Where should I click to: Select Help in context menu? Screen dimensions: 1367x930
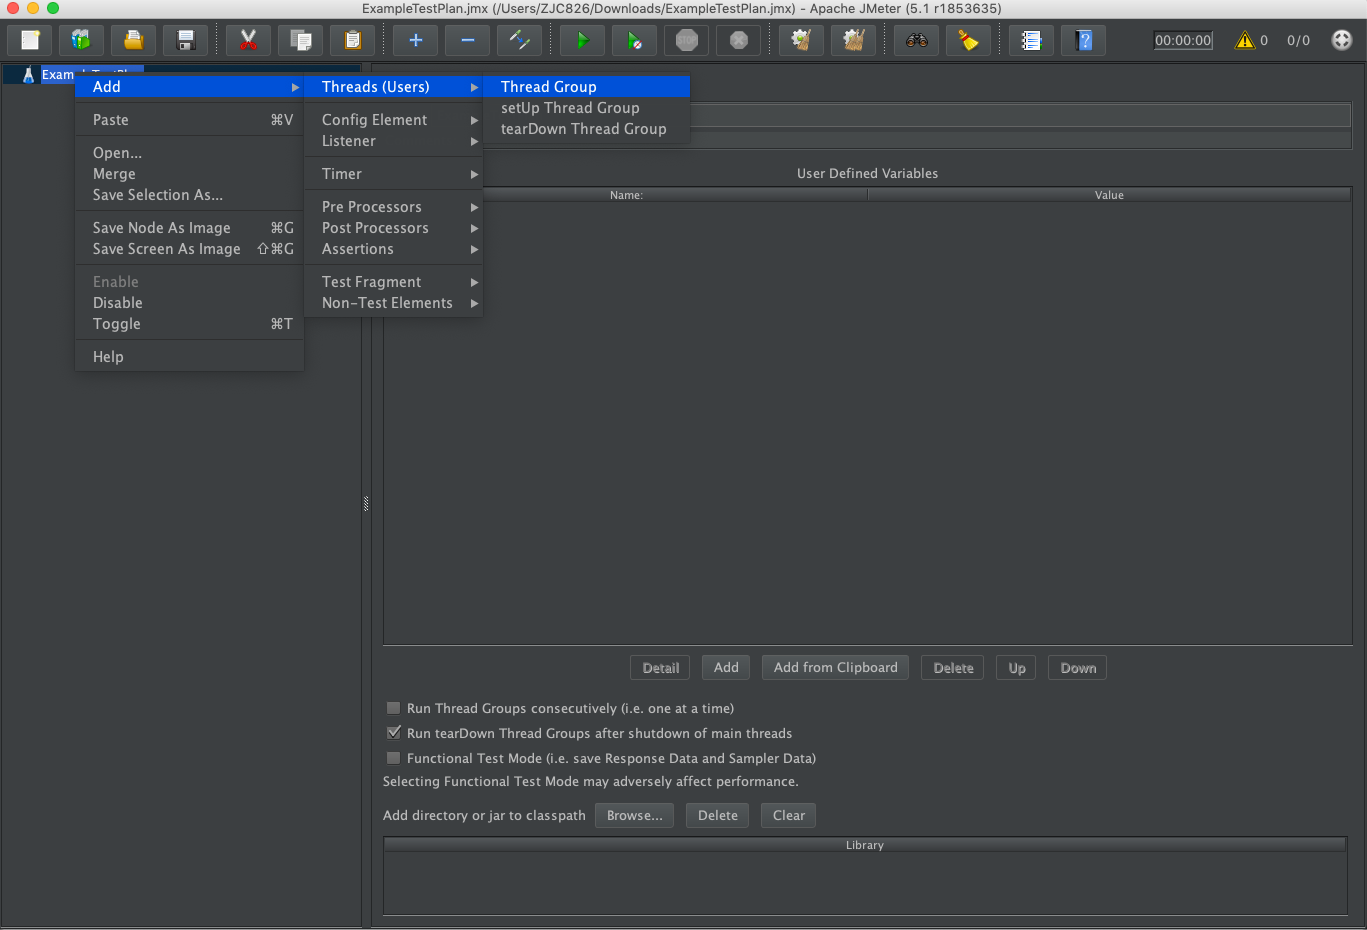[189, 357]
